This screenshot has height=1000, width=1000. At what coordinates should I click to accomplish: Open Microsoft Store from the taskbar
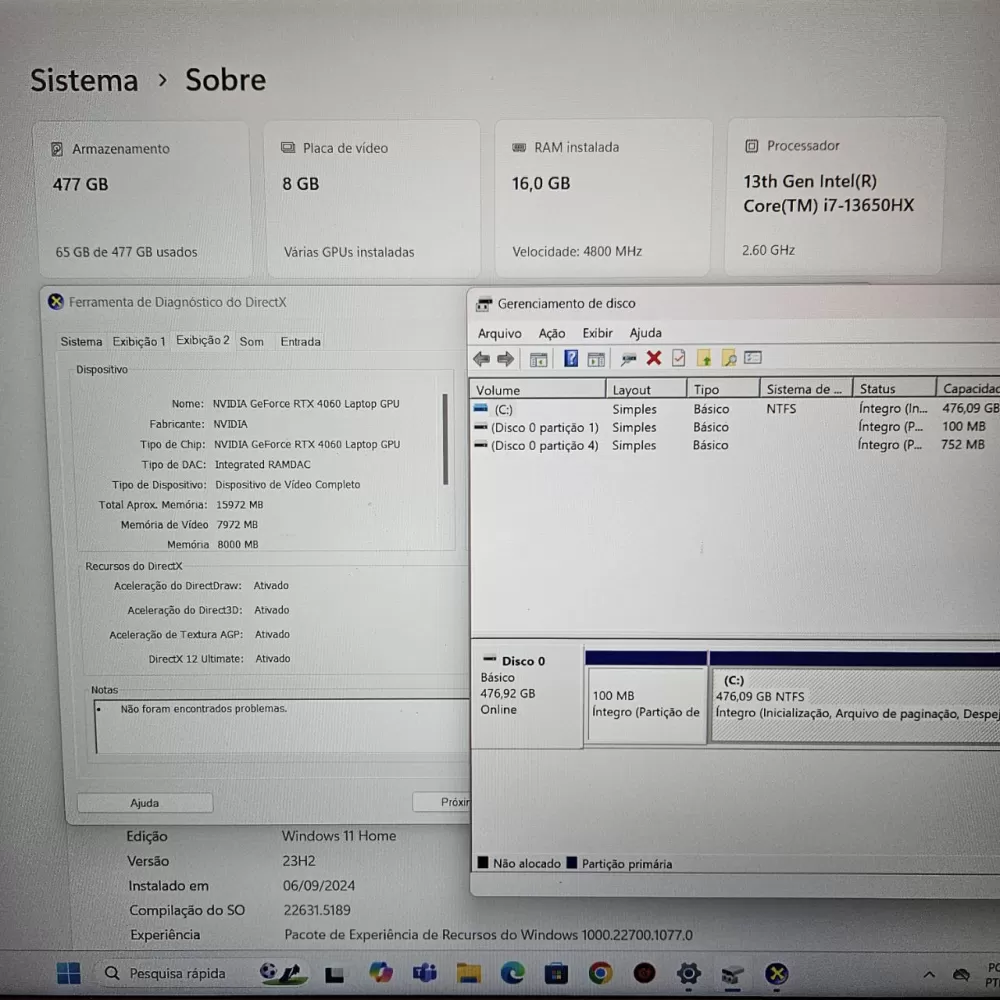click(x=556, y=974)
